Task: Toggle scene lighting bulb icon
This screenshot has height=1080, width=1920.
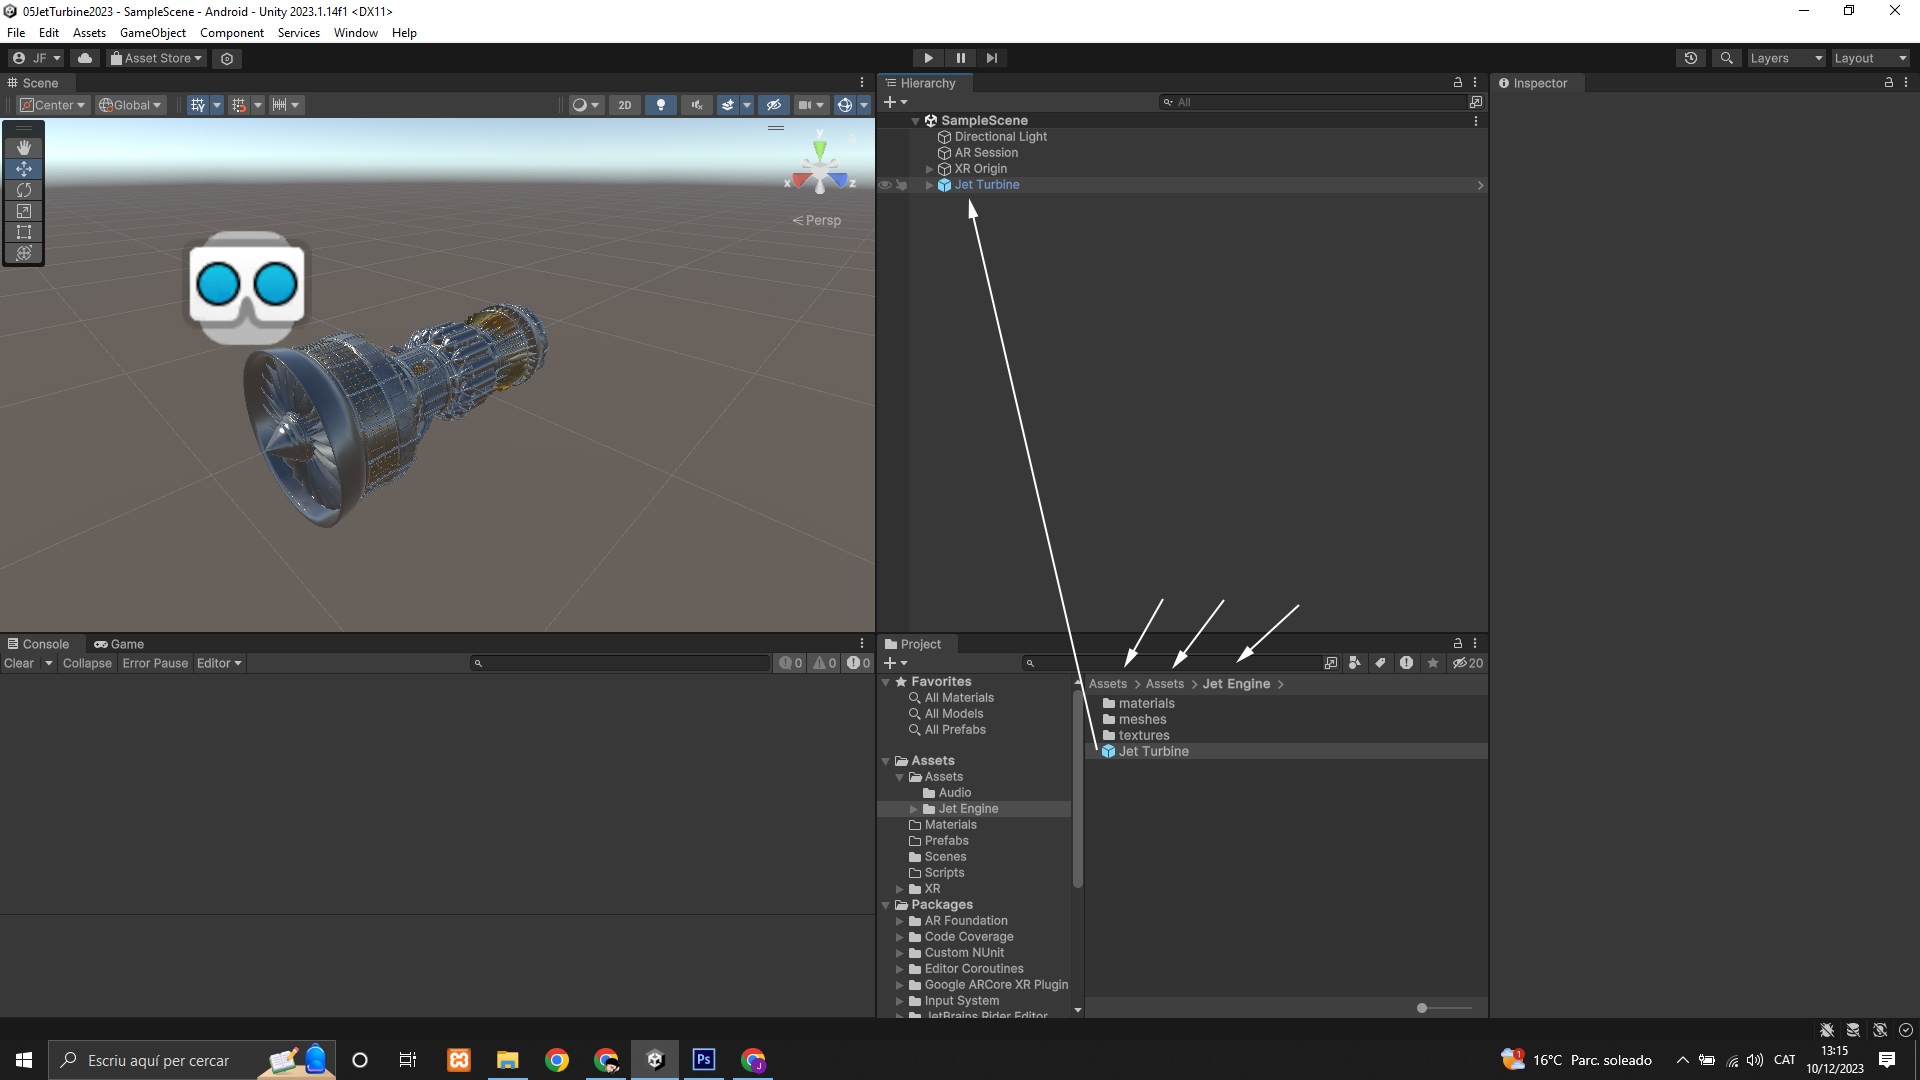Action: [660, 105]
